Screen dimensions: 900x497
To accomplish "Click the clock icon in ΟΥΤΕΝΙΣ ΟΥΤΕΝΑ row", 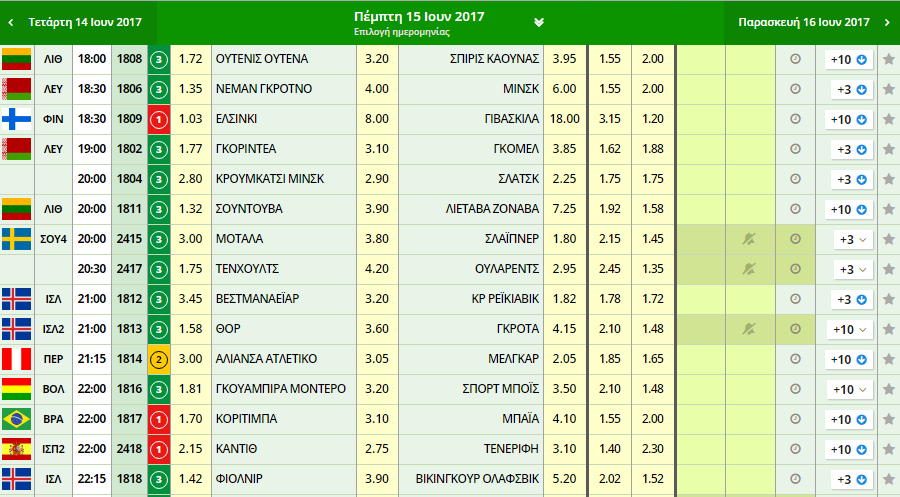I will (x=795, y=59).
